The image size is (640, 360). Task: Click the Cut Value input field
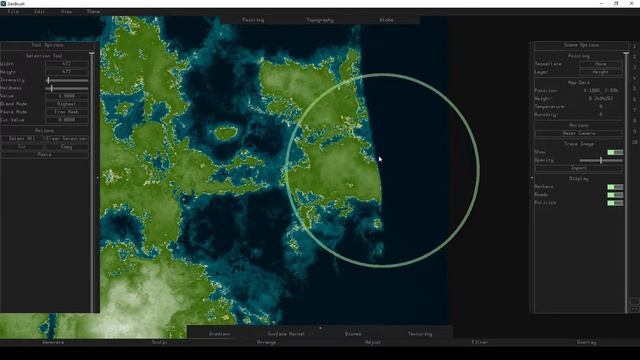click(67, 120)
